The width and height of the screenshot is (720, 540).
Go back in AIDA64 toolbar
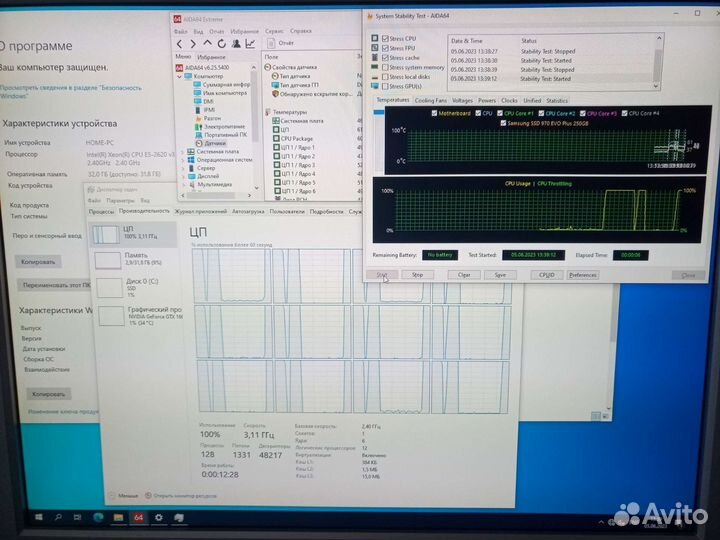point(180,44)
